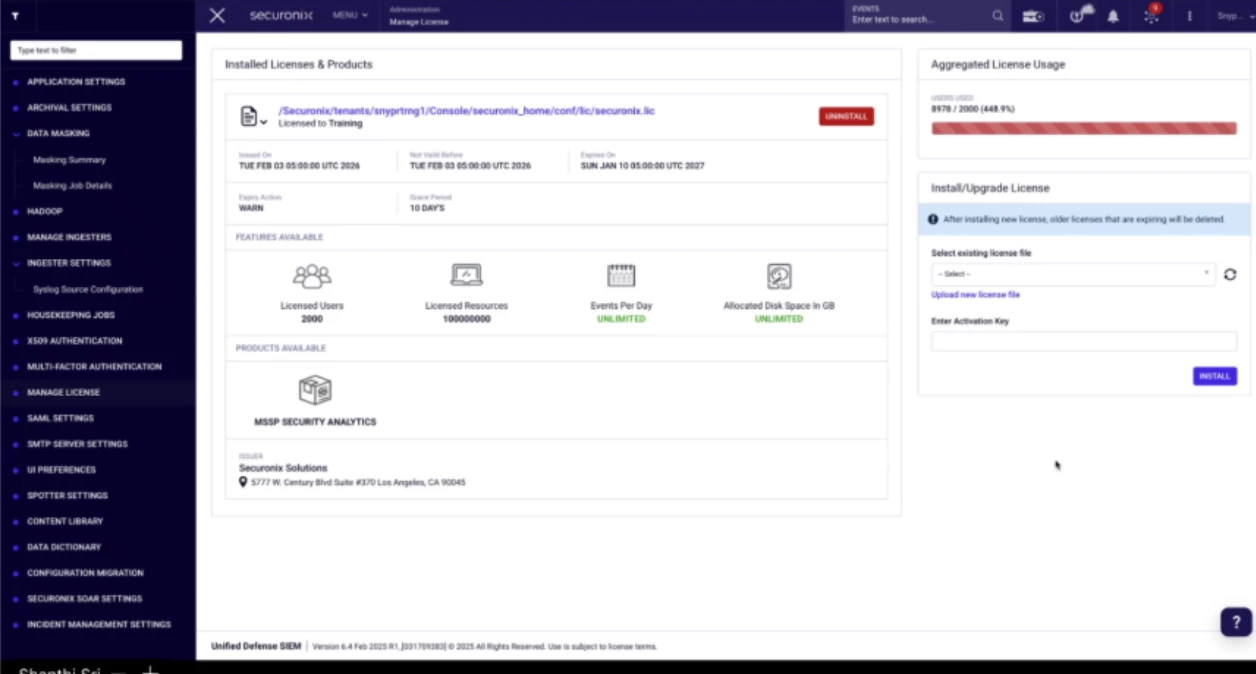
Task: Click the info icon in the license notice
Action: point(933,219)
